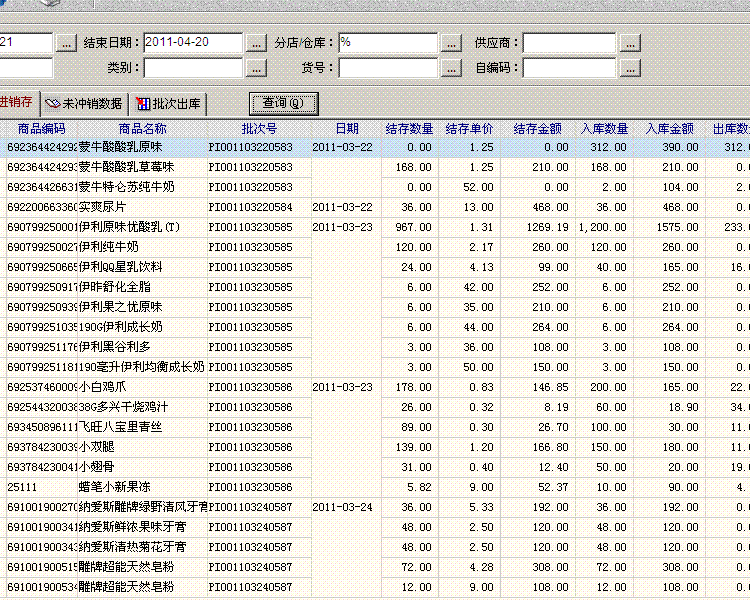Image resolution: width=750 pixels, height=600 pixels.
Task: Focus the 自编码 input field
Action: pos(569,68)
